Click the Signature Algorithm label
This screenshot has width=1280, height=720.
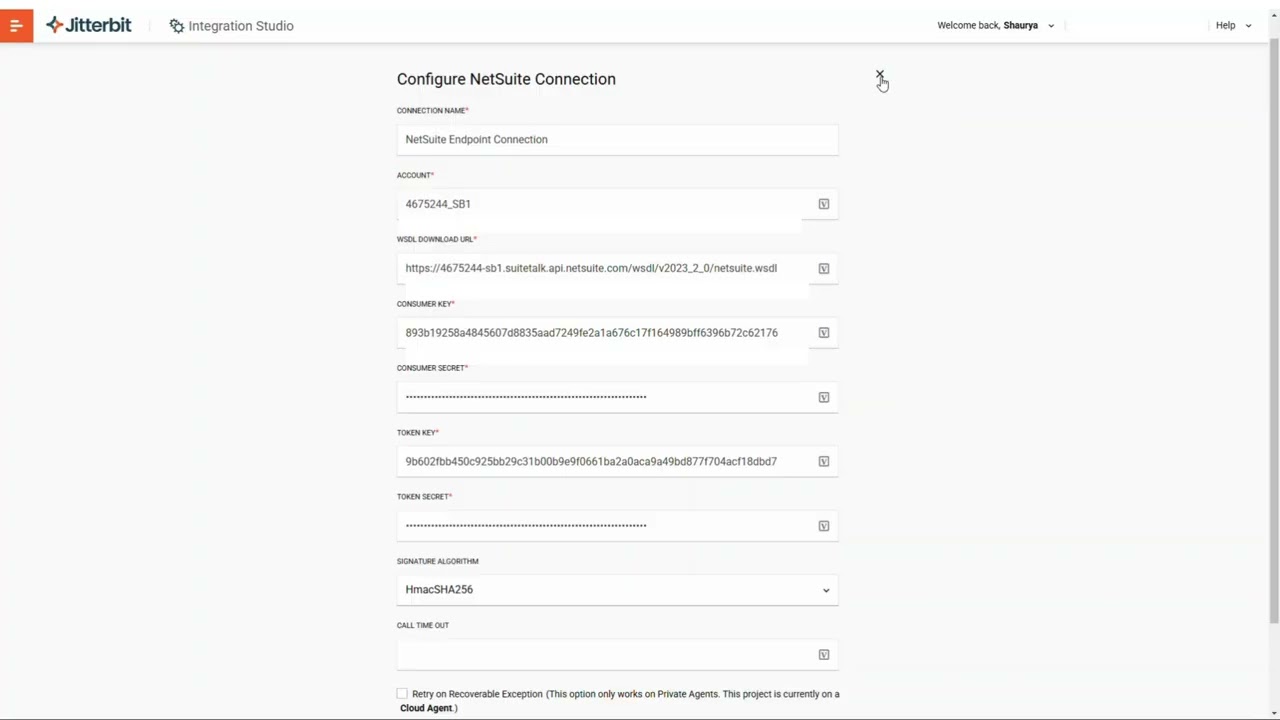pos(437,561)
